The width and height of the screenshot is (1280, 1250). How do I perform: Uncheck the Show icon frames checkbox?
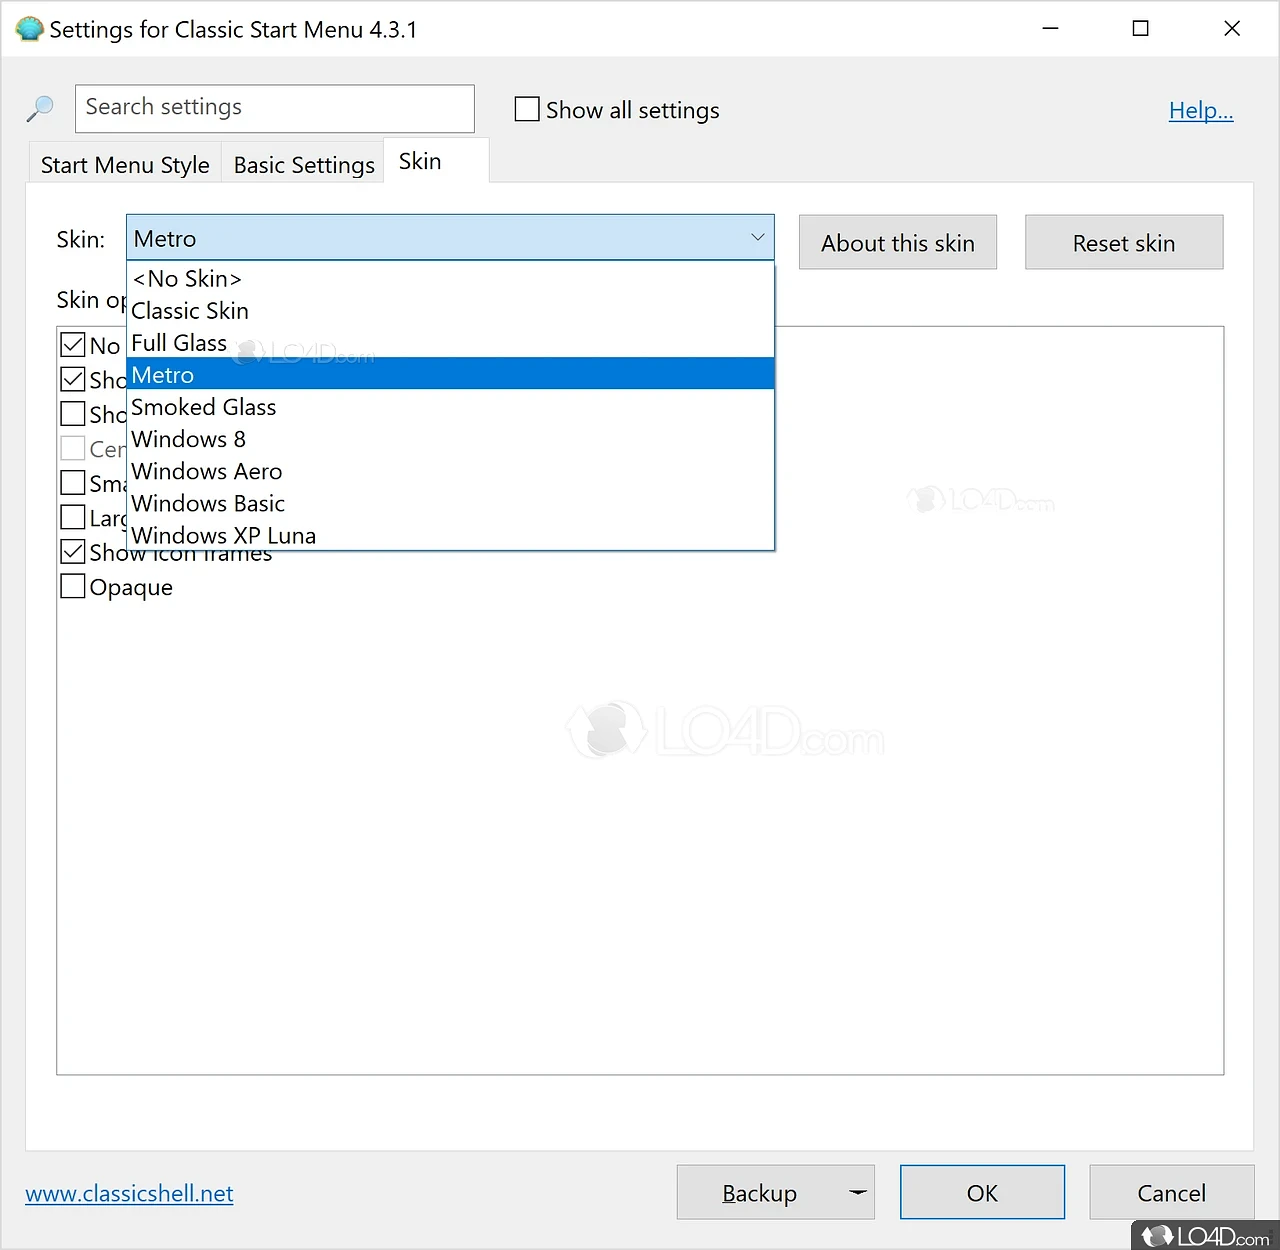pos(73,552)
